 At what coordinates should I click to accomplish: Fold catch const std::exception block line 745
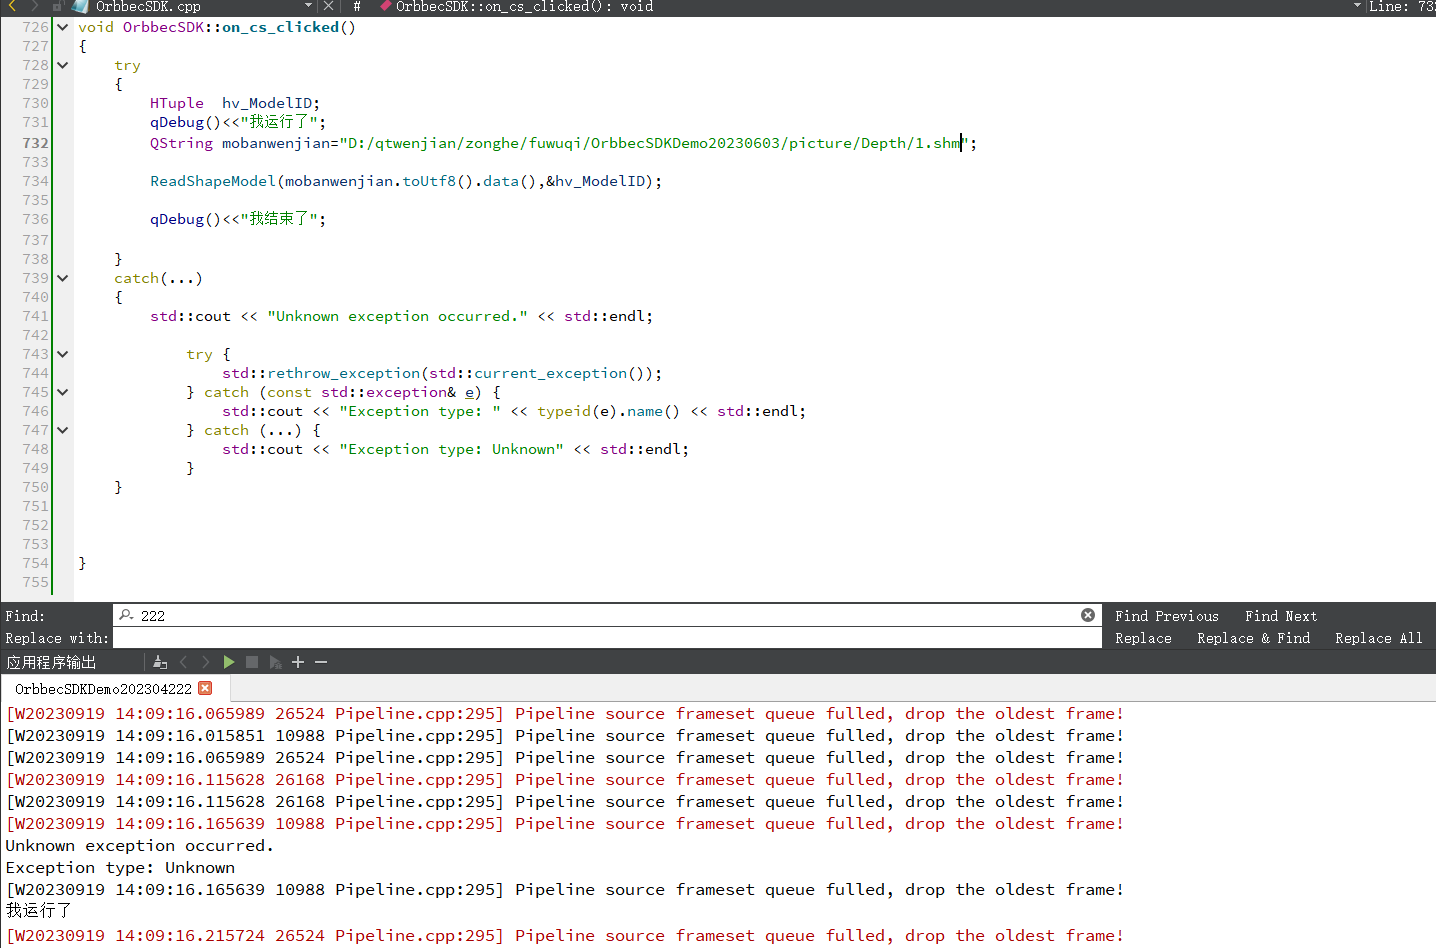pyautogui.click(x=63, y=392)
